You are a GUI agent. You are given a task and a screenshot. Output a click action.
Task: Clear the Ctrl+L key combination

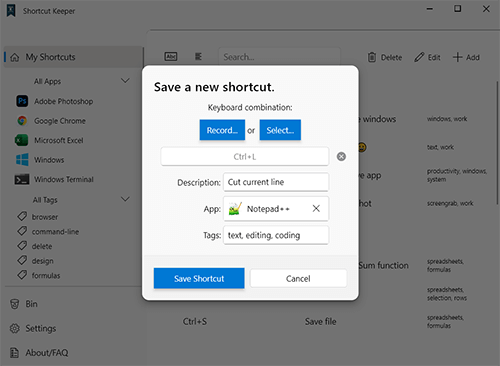point(341,156)
